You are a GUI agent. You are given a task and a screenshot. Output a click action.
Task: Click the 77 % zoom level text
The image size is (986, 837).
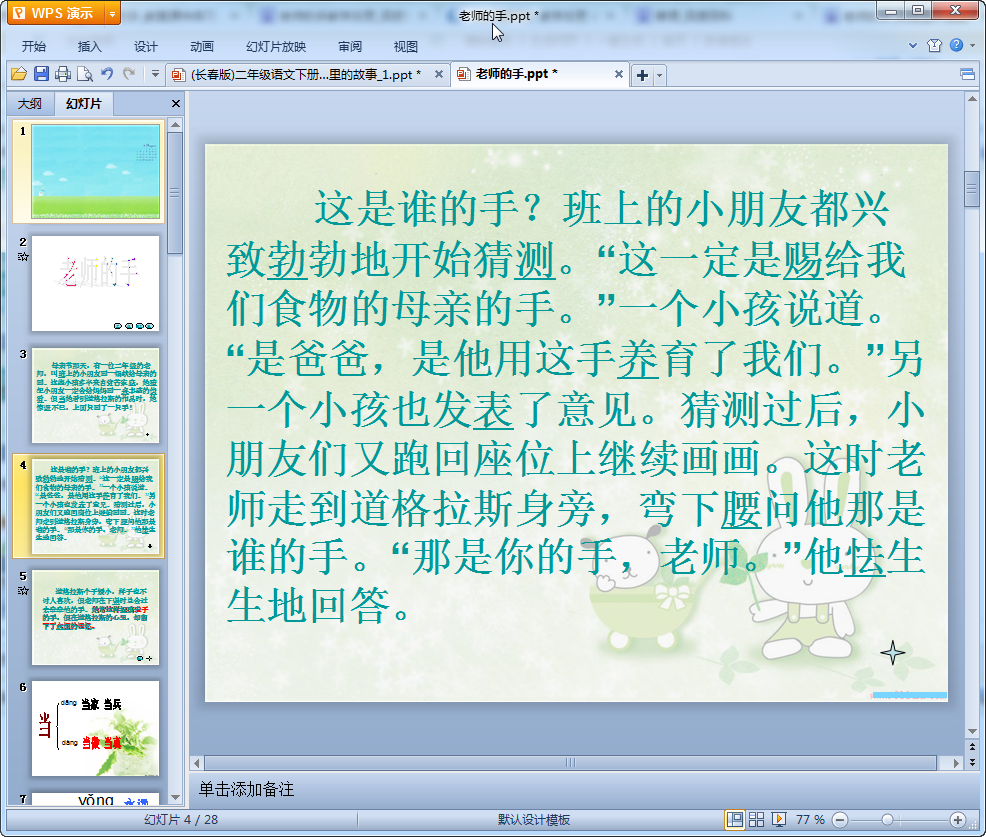pyautogui.click(x=810, y=820)
